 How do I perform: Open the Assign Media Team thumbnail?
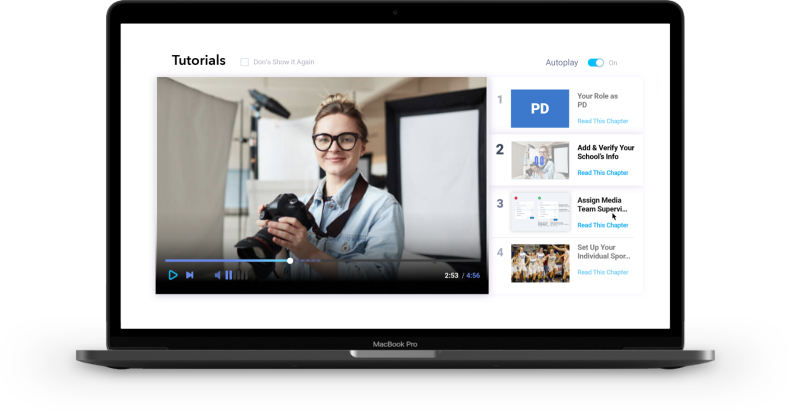(x=540, y=212)
